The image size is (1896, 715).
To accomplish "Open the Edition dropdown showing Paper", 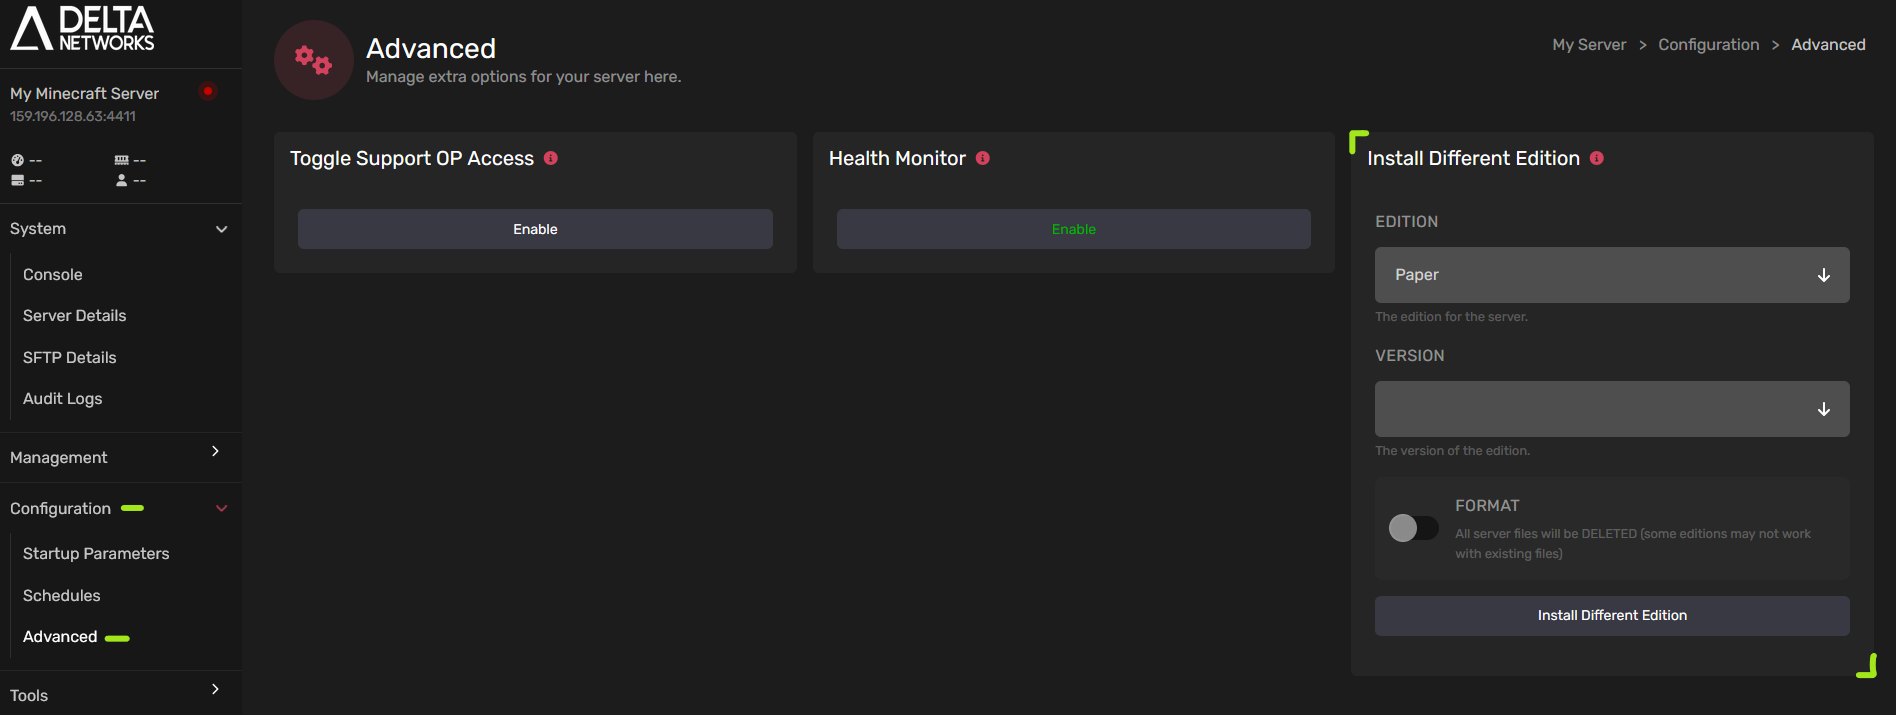I will [1612, 275].
